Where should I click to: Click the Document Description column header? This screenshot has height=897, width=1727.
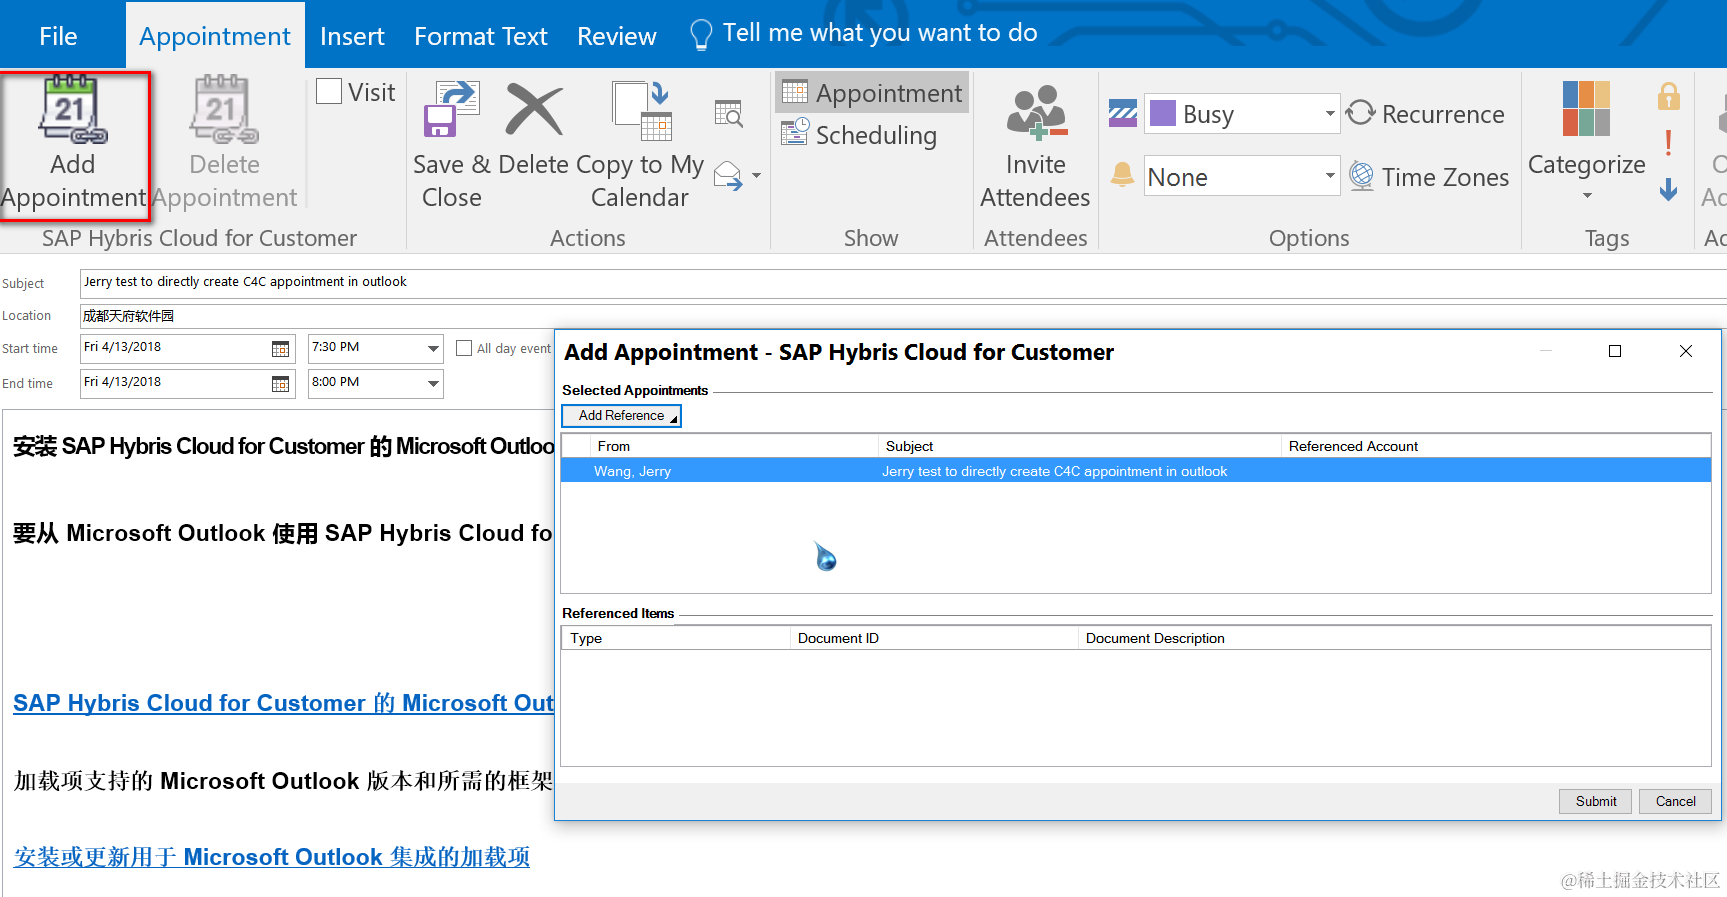point(1394,638)
